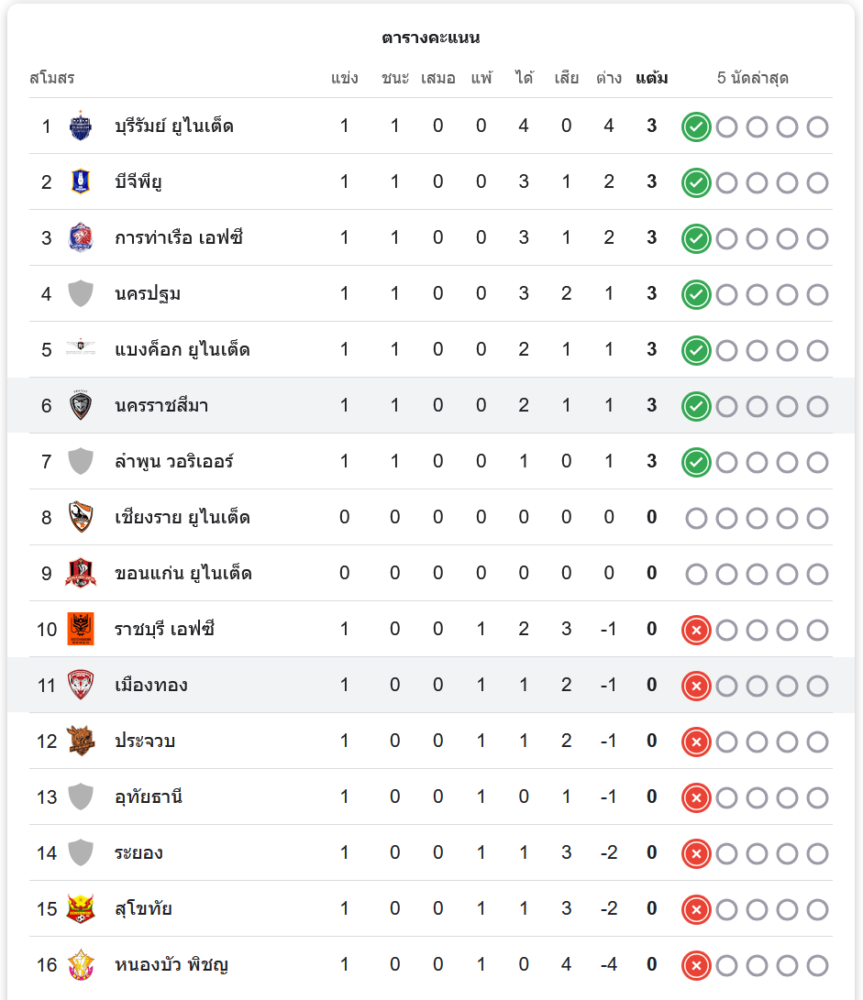Click Buriram United's green win indicator
Viewport: 863px width, 1000px height.
coord(696,126)
